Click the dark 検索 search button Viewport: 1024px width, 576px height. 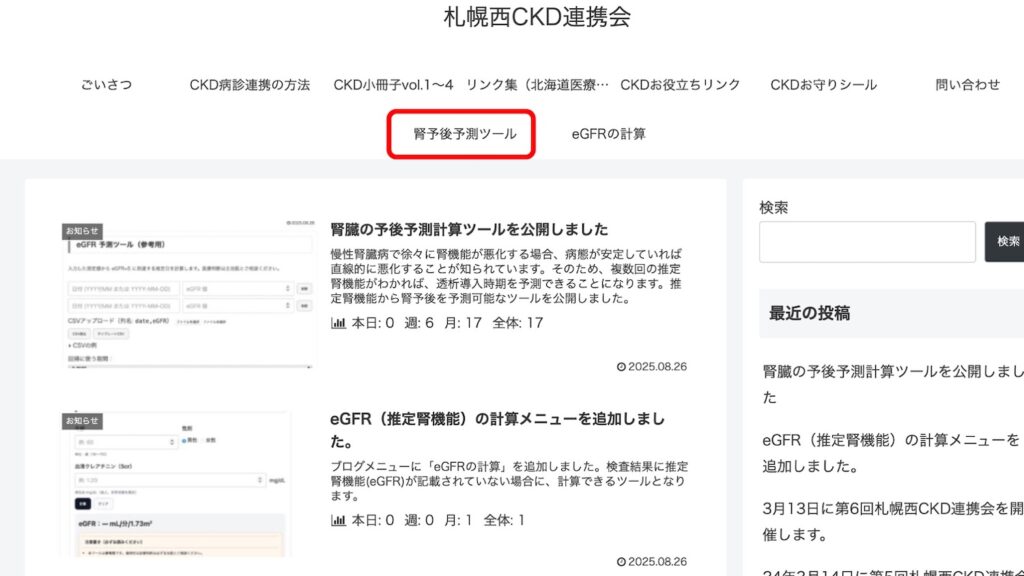(1006, 242)
